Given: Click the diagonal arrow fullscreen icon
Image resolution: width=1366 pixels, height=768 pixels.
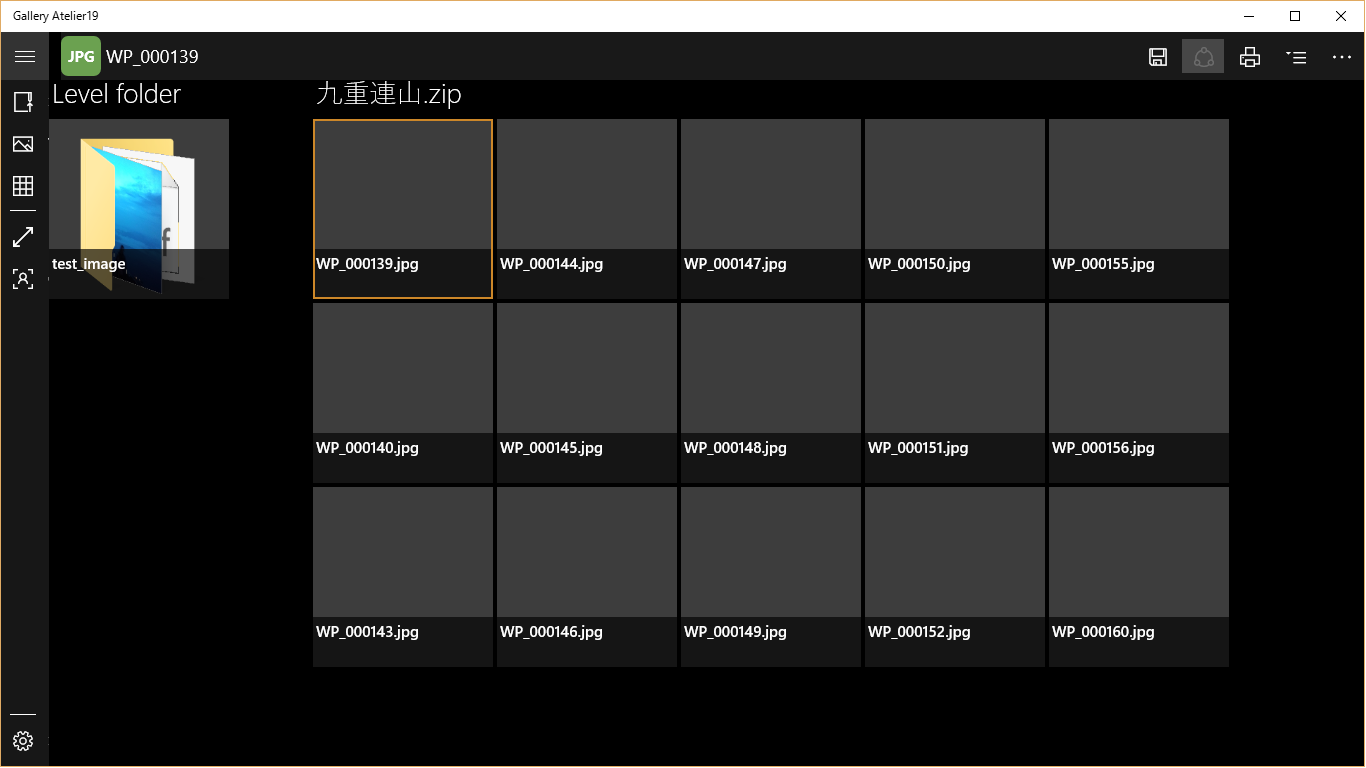Looking at the screenshot, I should [23, 237].
